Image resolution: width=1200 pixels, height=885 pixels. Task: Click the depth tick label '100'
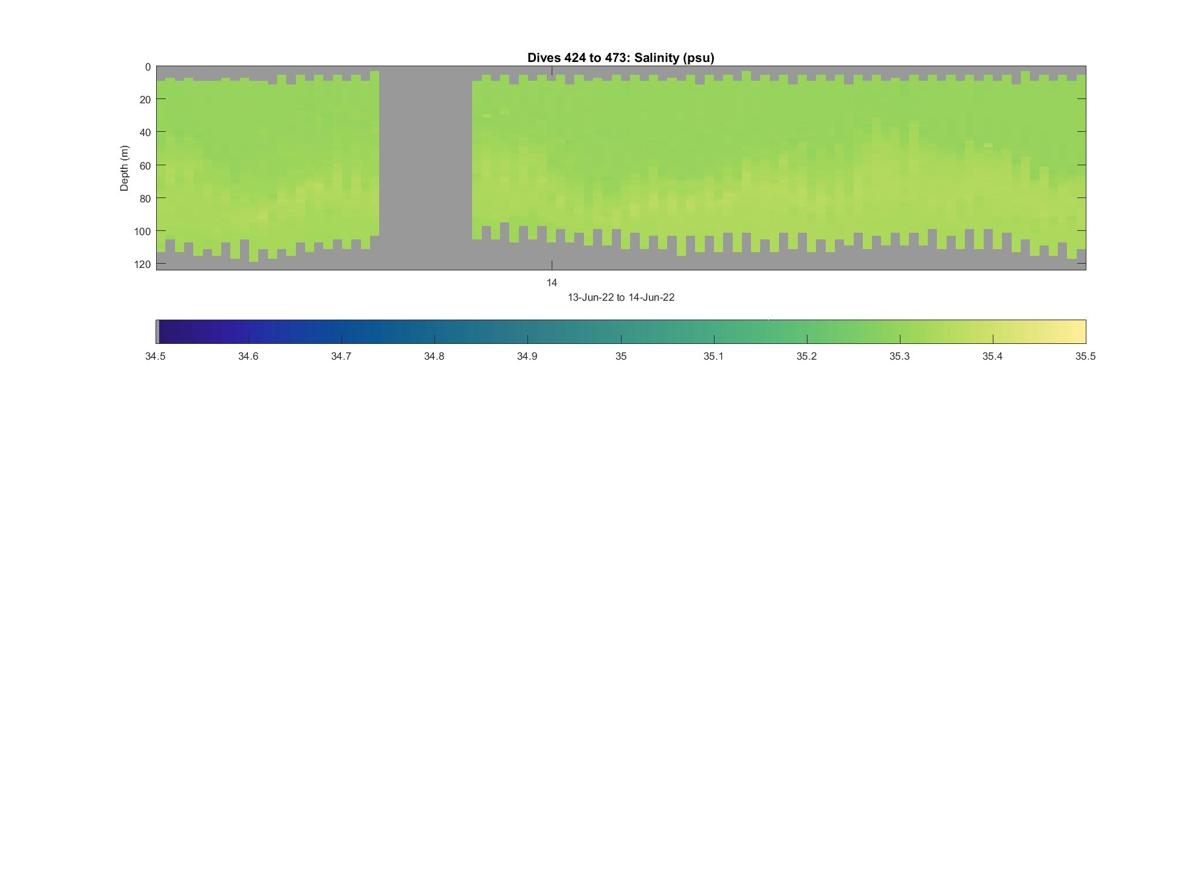pos(141,231)
